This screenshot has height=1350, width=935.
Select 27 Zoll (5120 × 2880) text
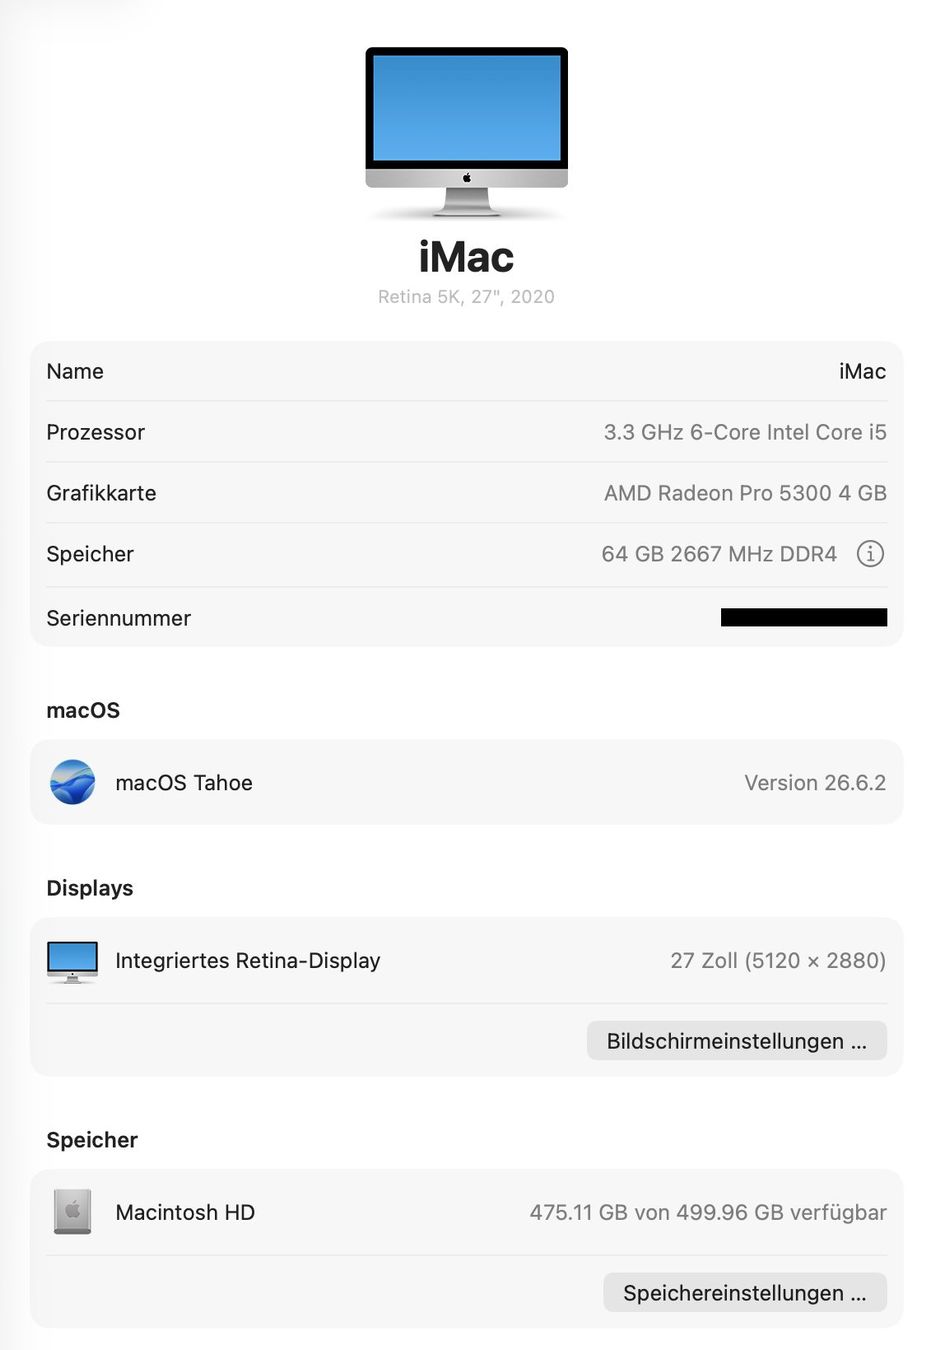[x=778, y=961]
